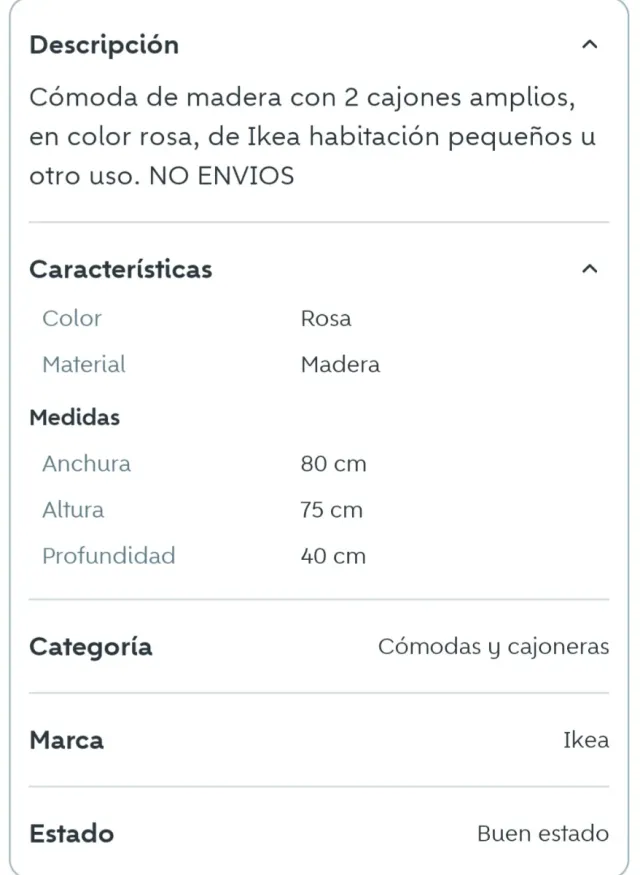This screenshot has height=875, width=640.
Task: Click the Anchura attribute label
Action: 86,464
